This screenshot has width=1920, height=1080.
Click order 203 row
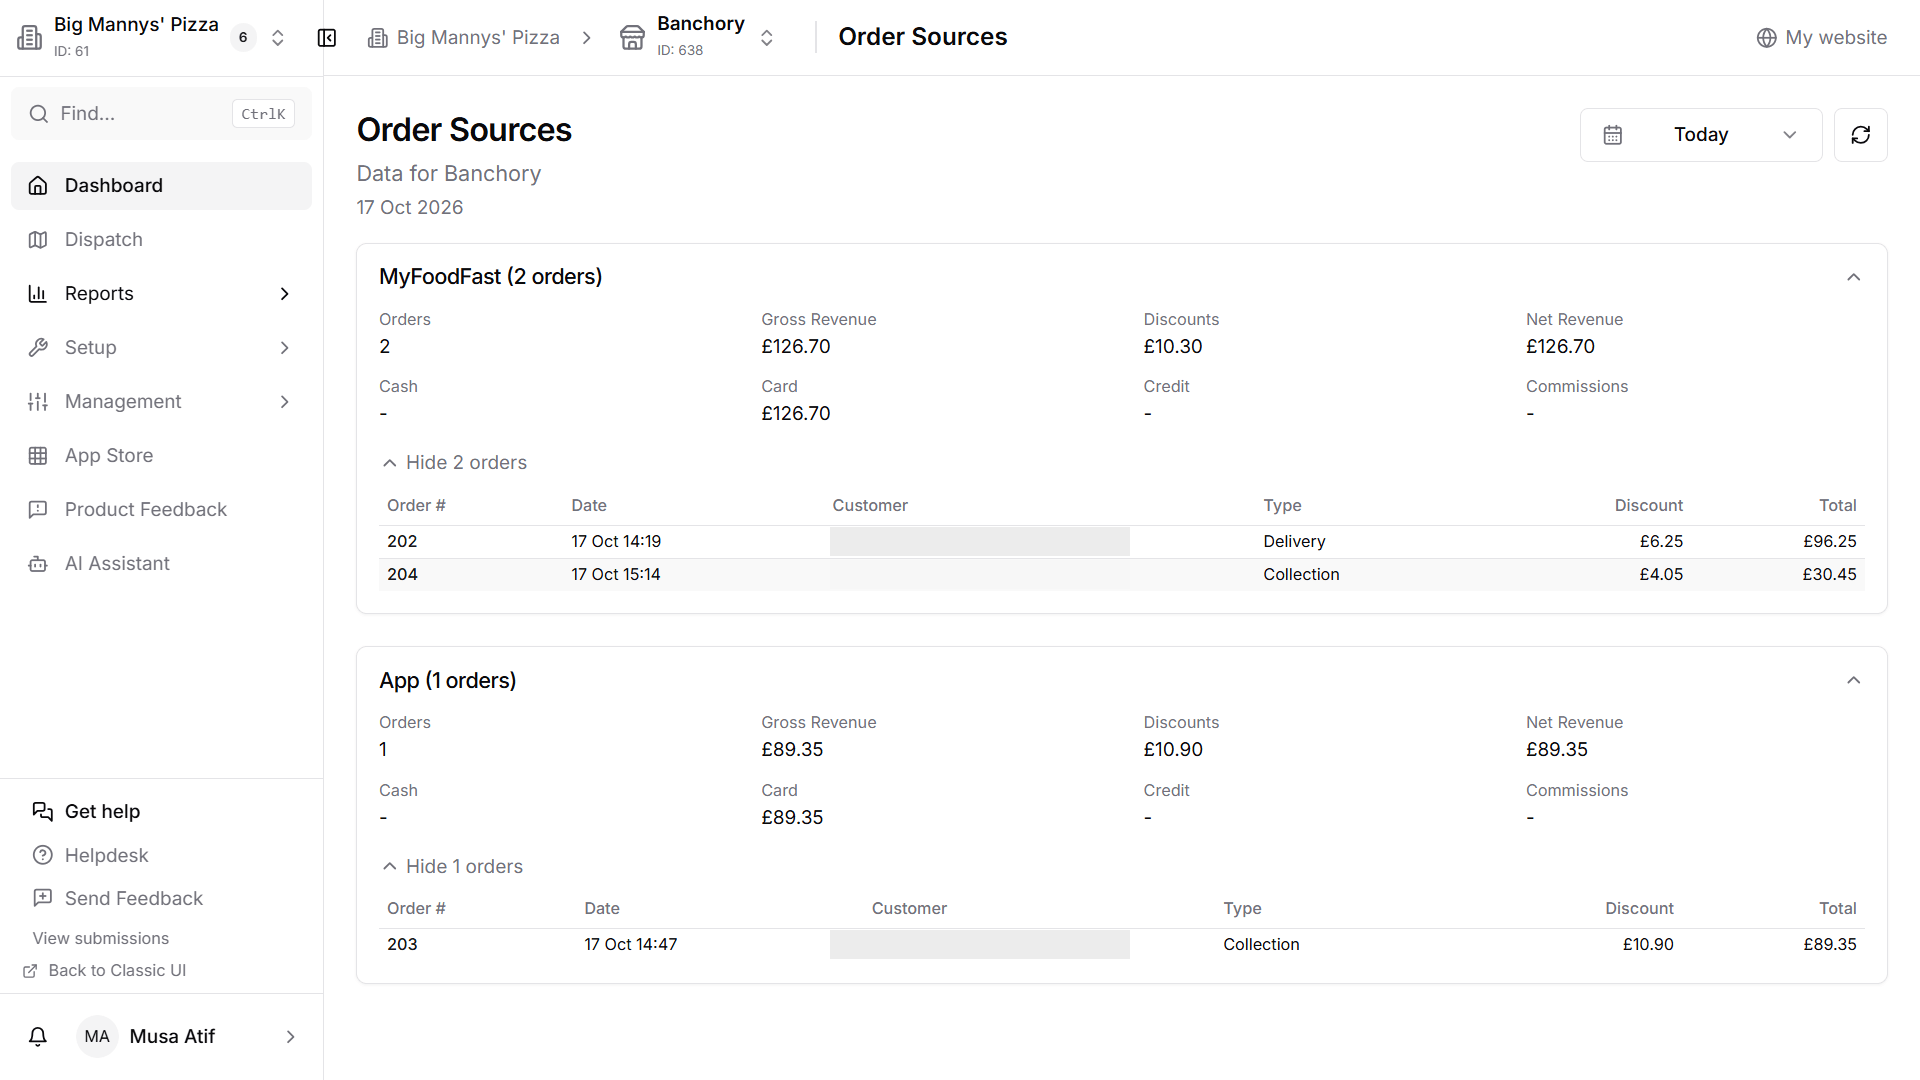coord(1121,945)
